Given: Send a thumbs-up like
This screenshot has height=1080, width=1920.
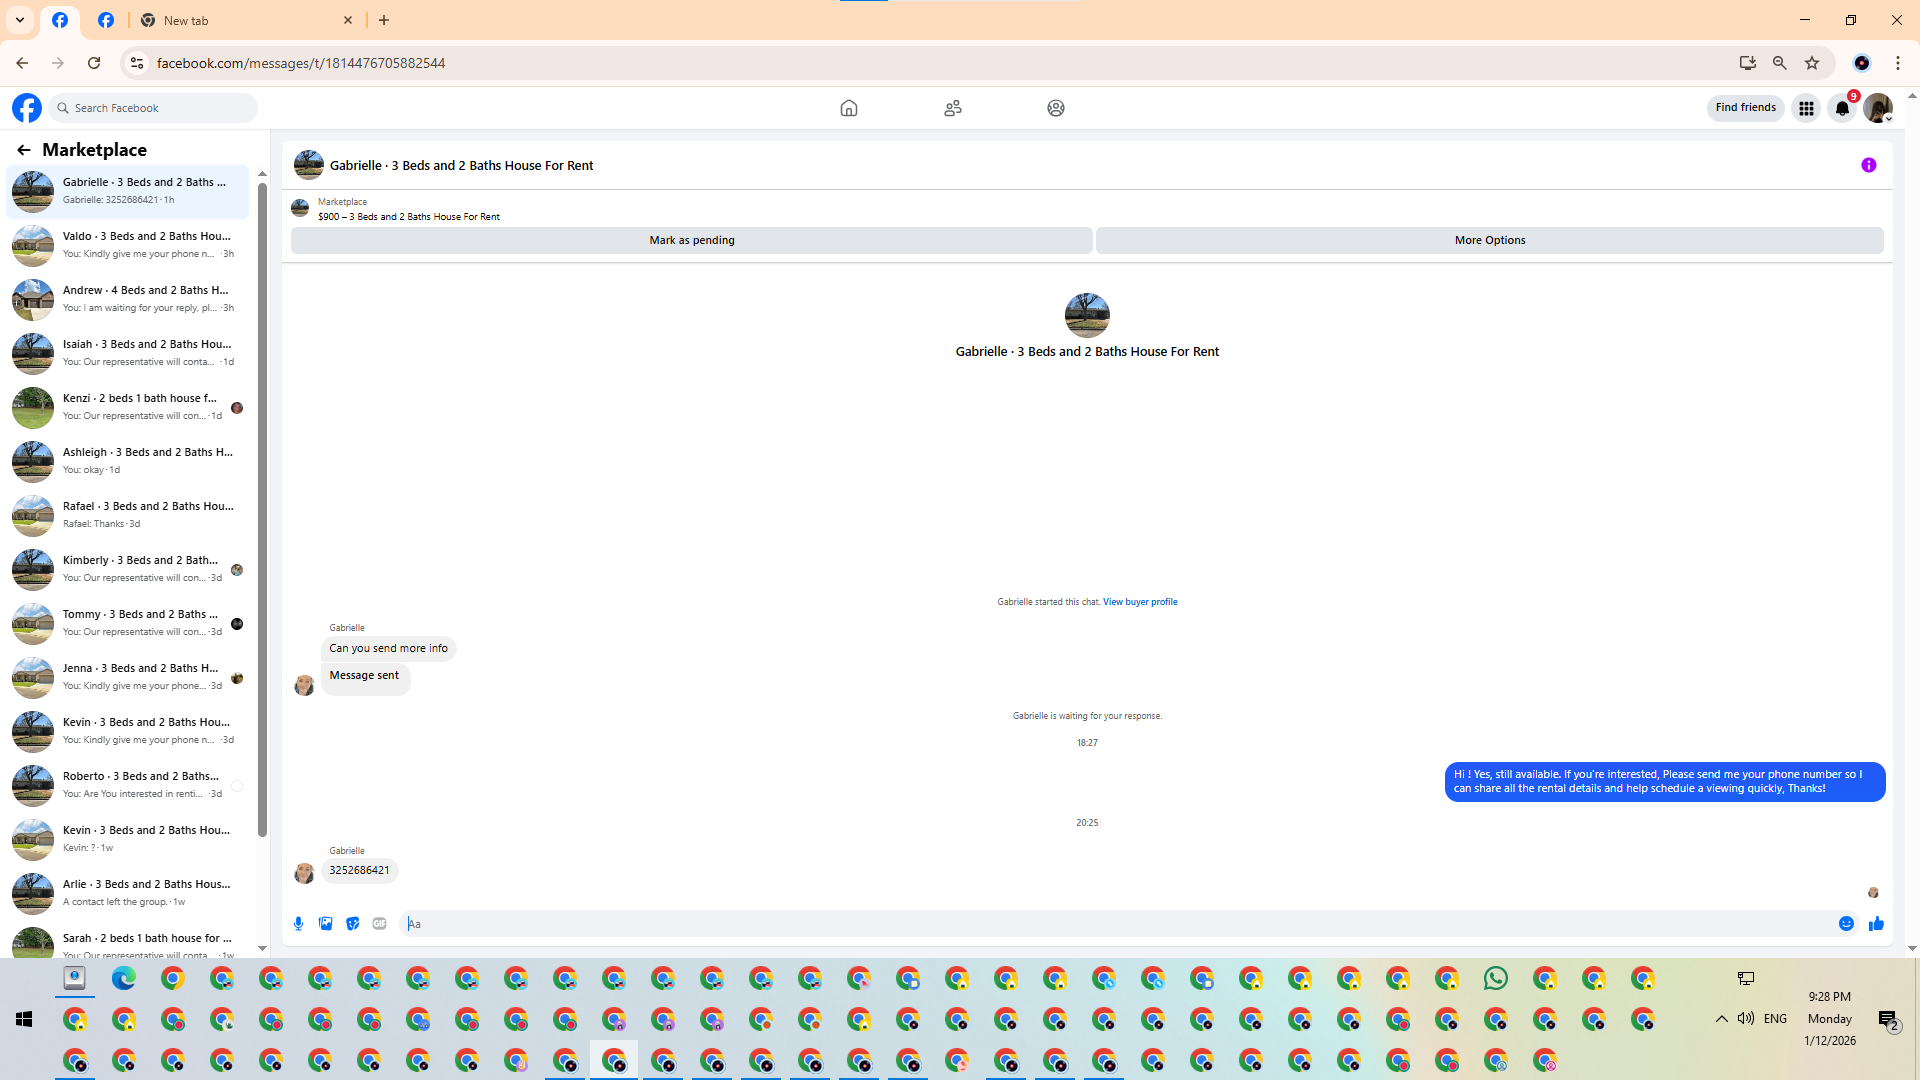Looking at the screenshot, I should (x=1876, y=923).
